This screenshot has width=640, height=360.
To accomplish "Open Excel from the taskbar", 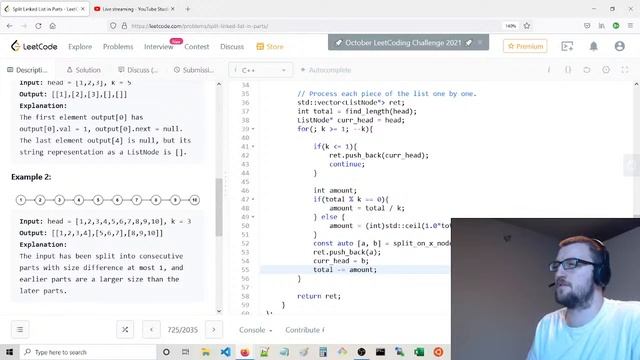I will (x=419, y=352).
